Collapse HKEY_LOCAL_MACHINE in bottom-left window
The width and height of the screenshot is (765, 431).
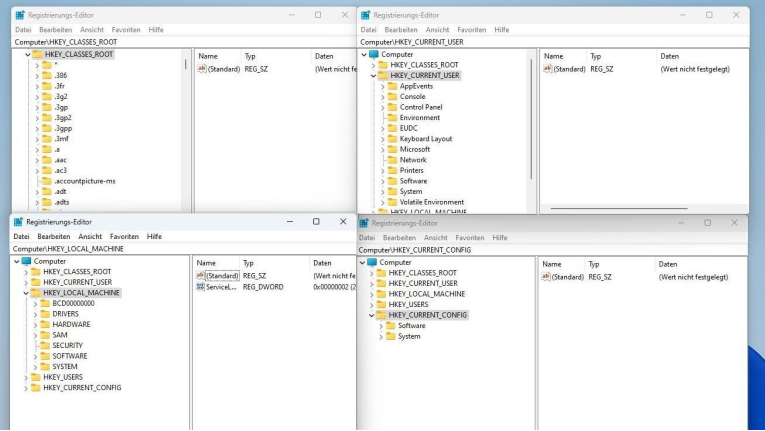pyautogui.click(x=26, y=293)
